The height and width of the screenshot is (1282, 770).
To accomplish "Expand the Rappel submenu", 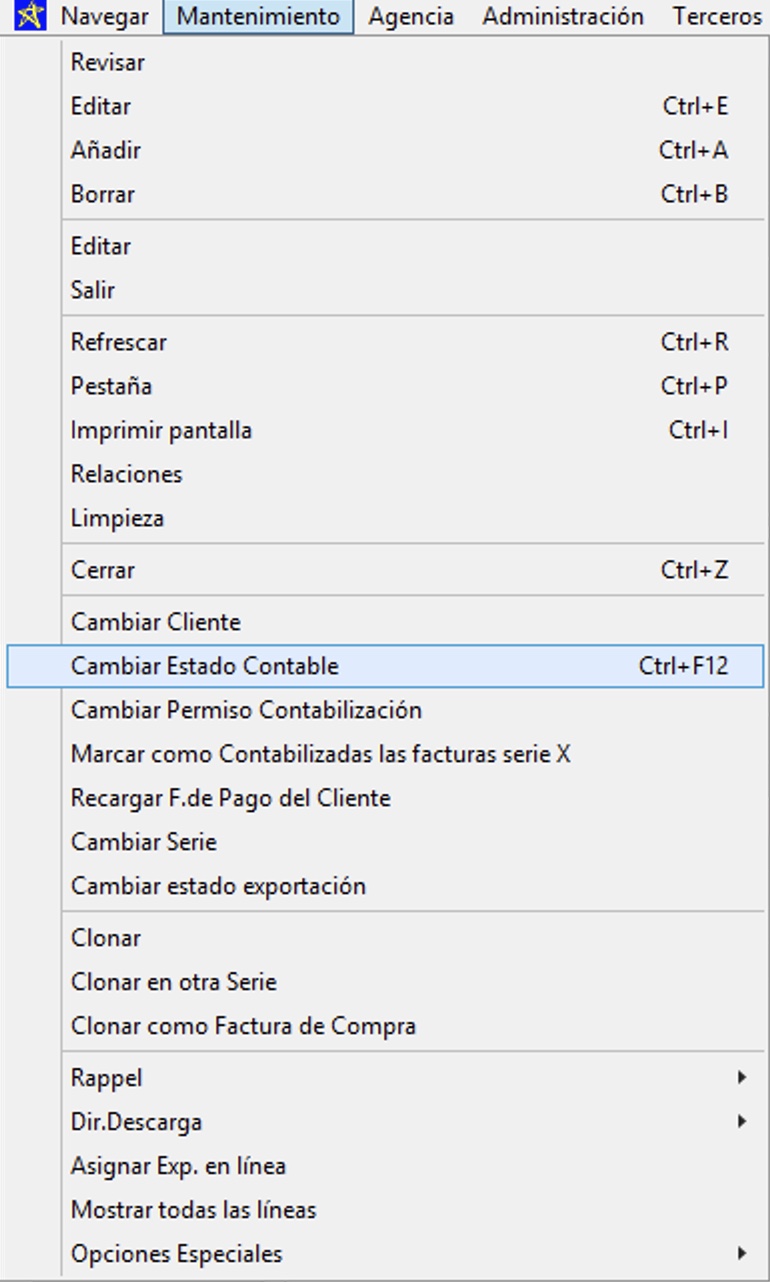I will [106, 1078].
